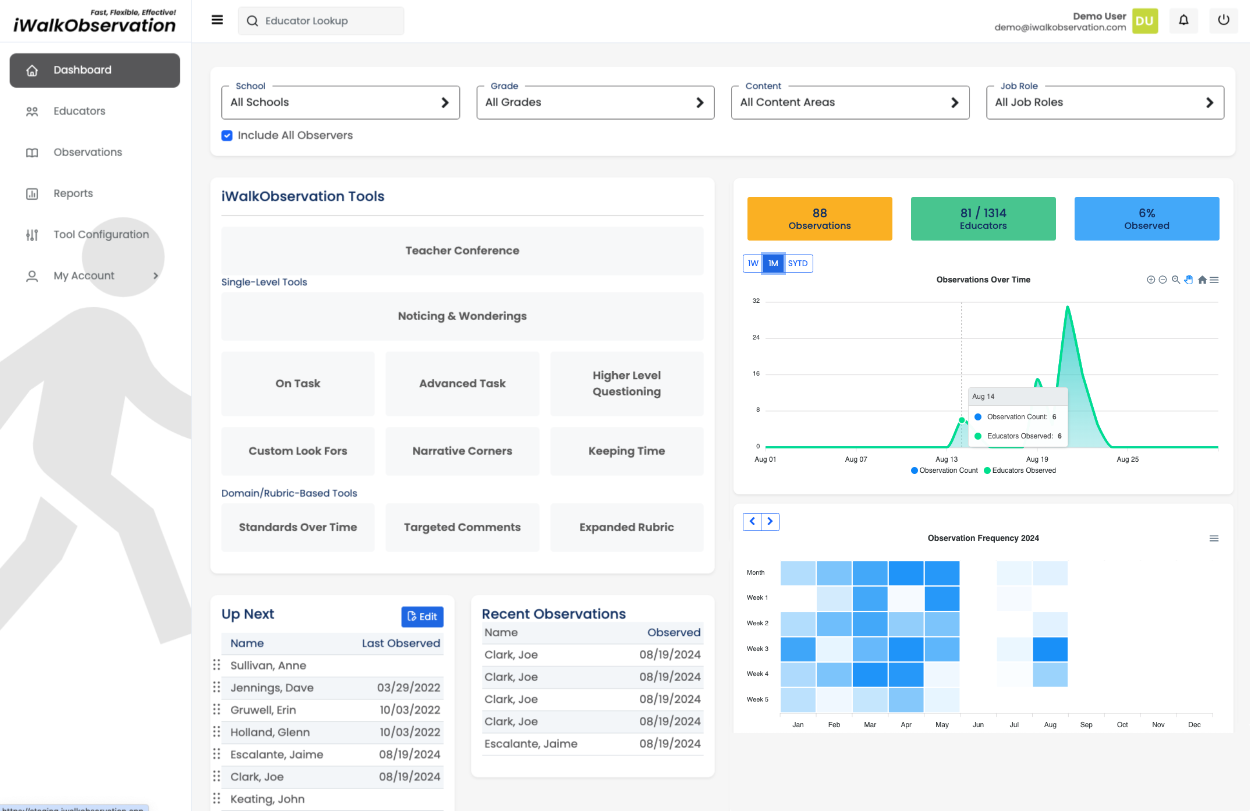Toggle Include All Observers checkbox
The width and height of the screenshot is (1250, 811).
227,135
